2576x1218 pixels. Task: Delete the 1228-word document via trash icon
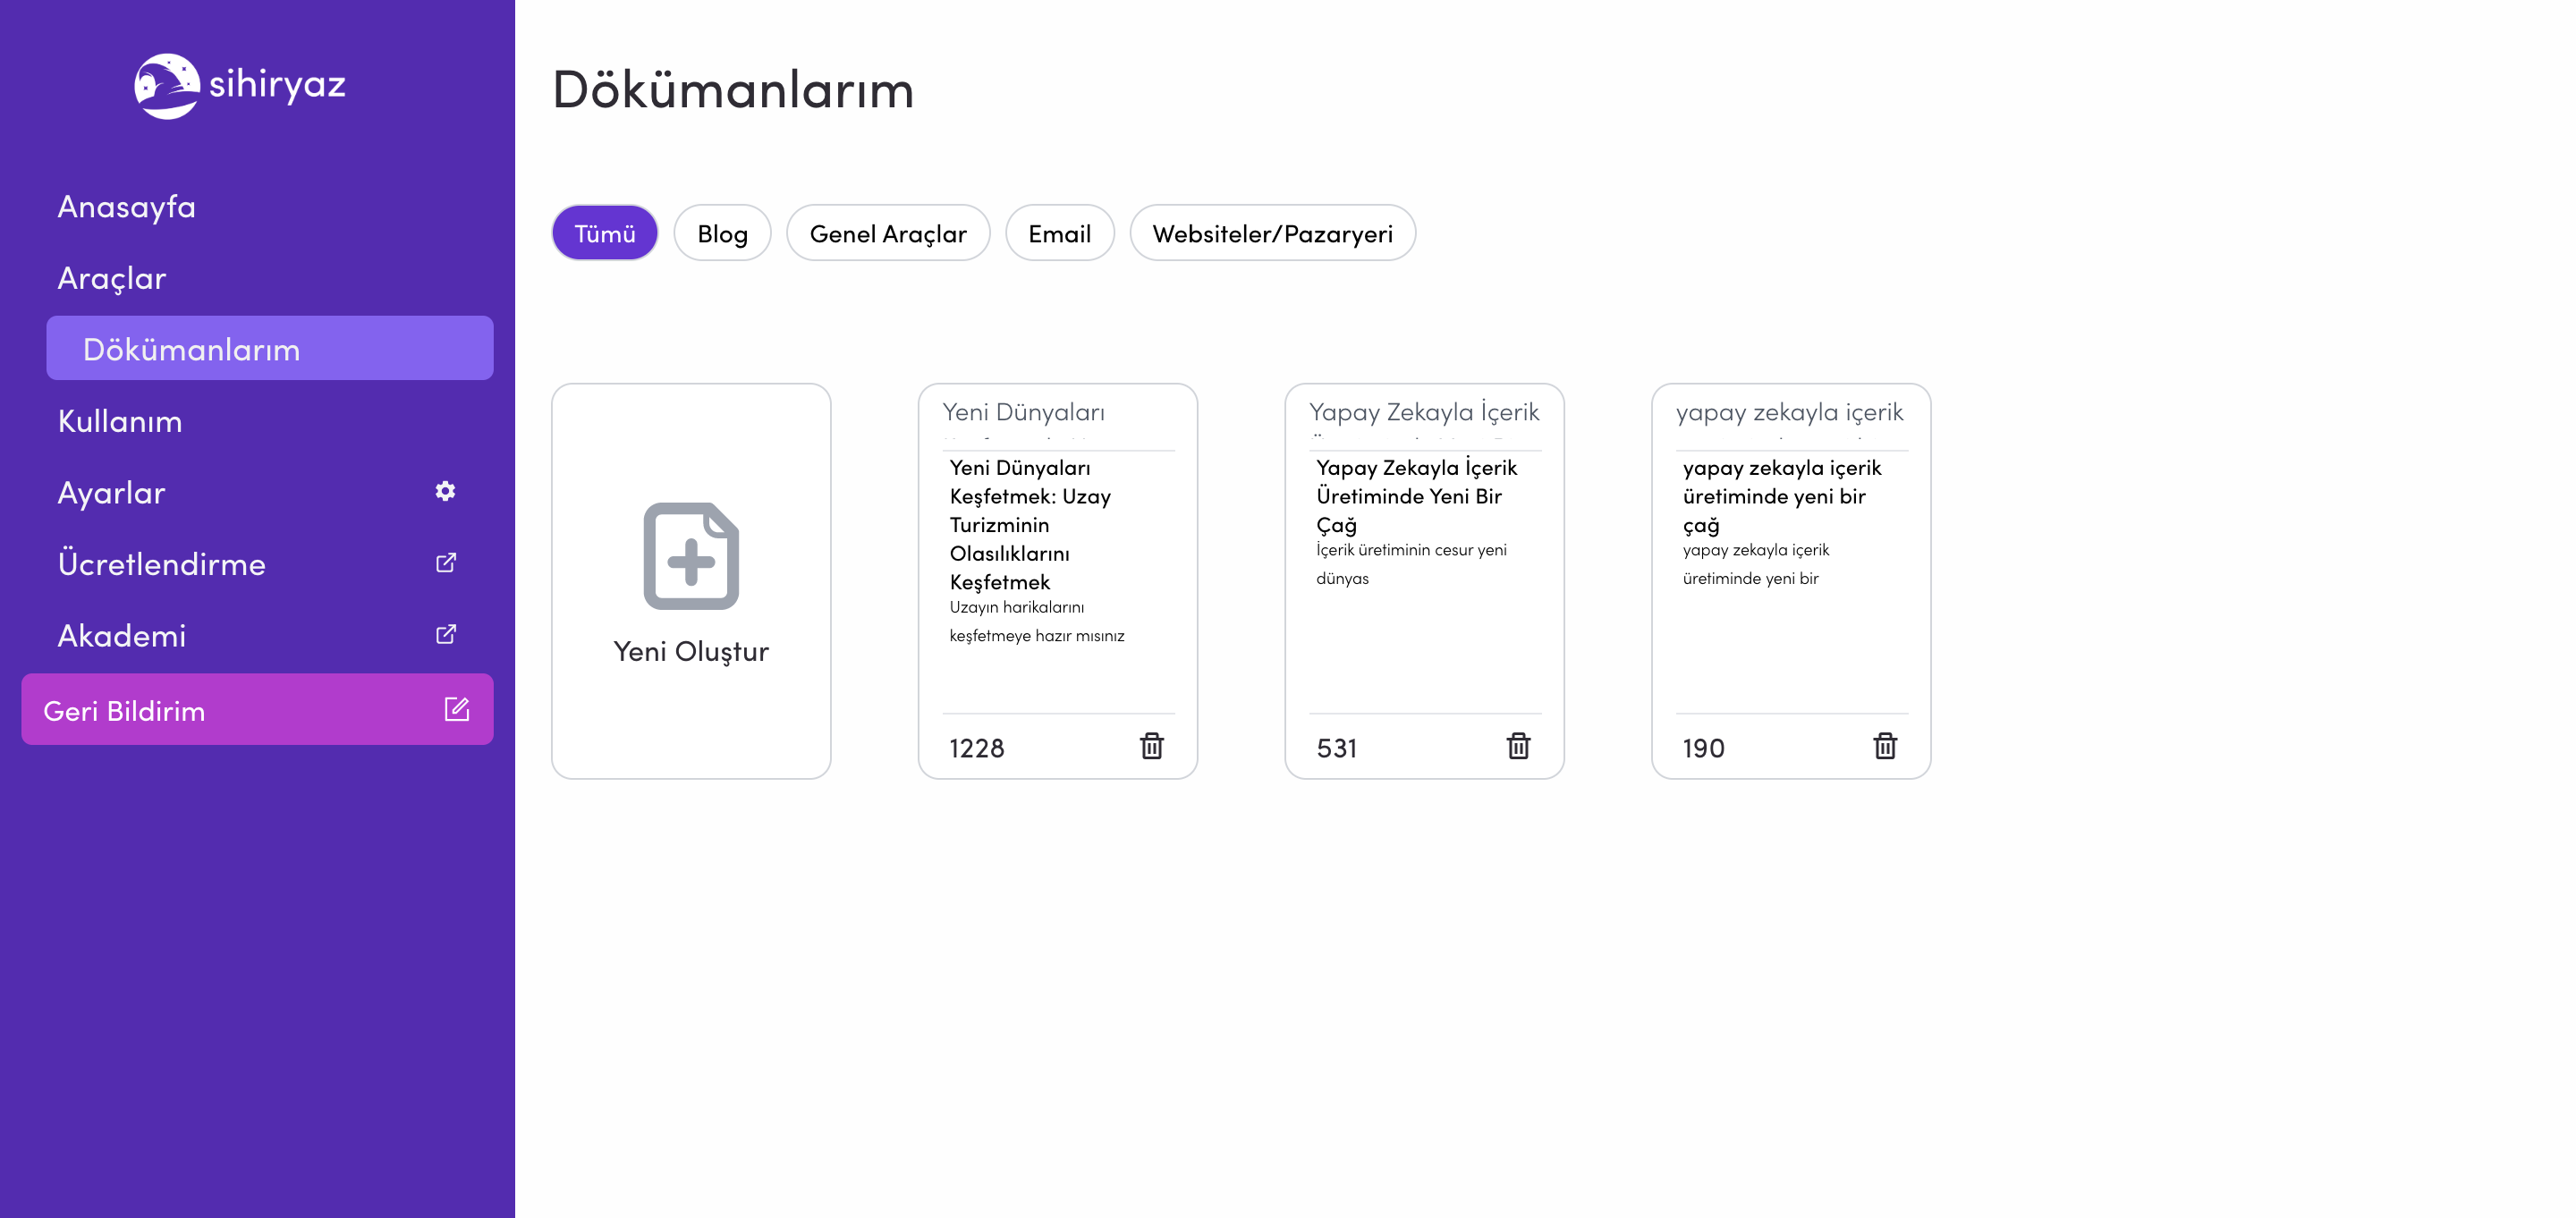tap(1152, 746)
